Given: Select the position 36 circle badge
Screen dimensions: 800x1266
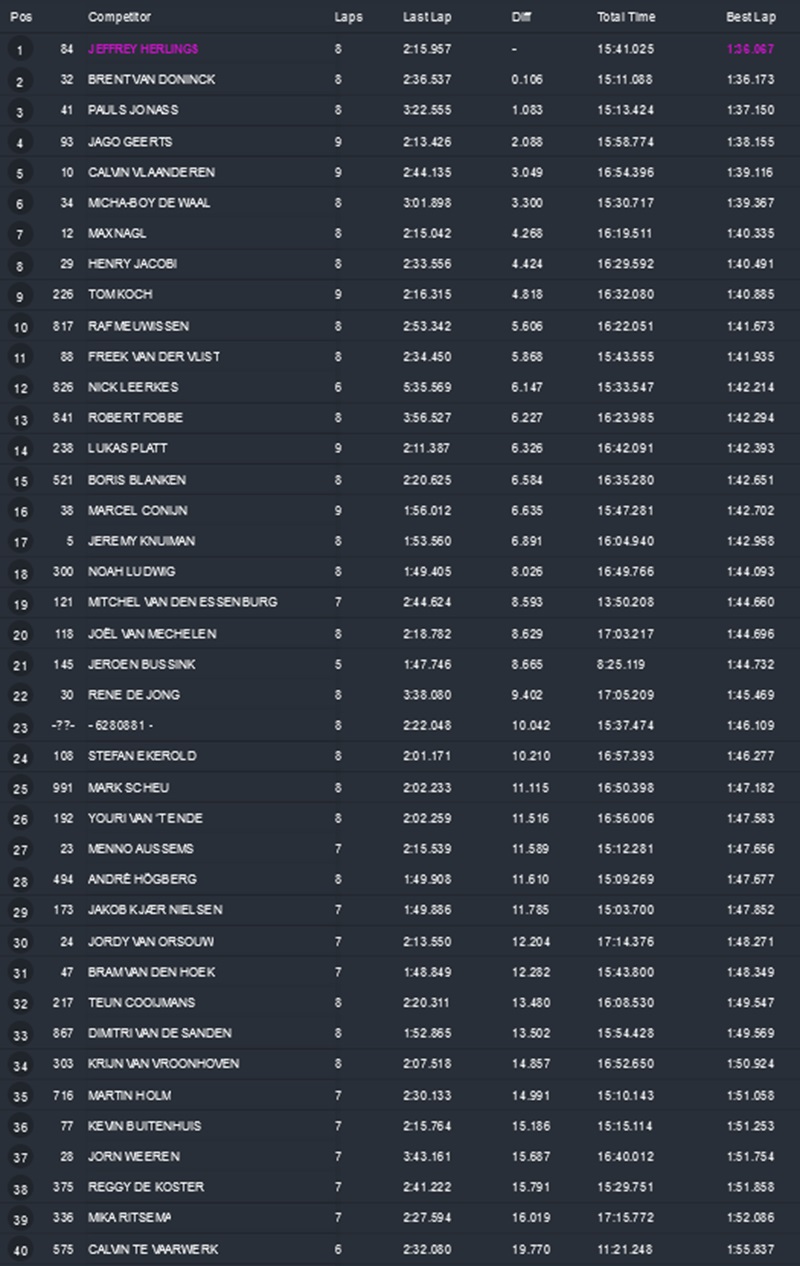Looking at the screenshot, I should tap(21, 1126).
